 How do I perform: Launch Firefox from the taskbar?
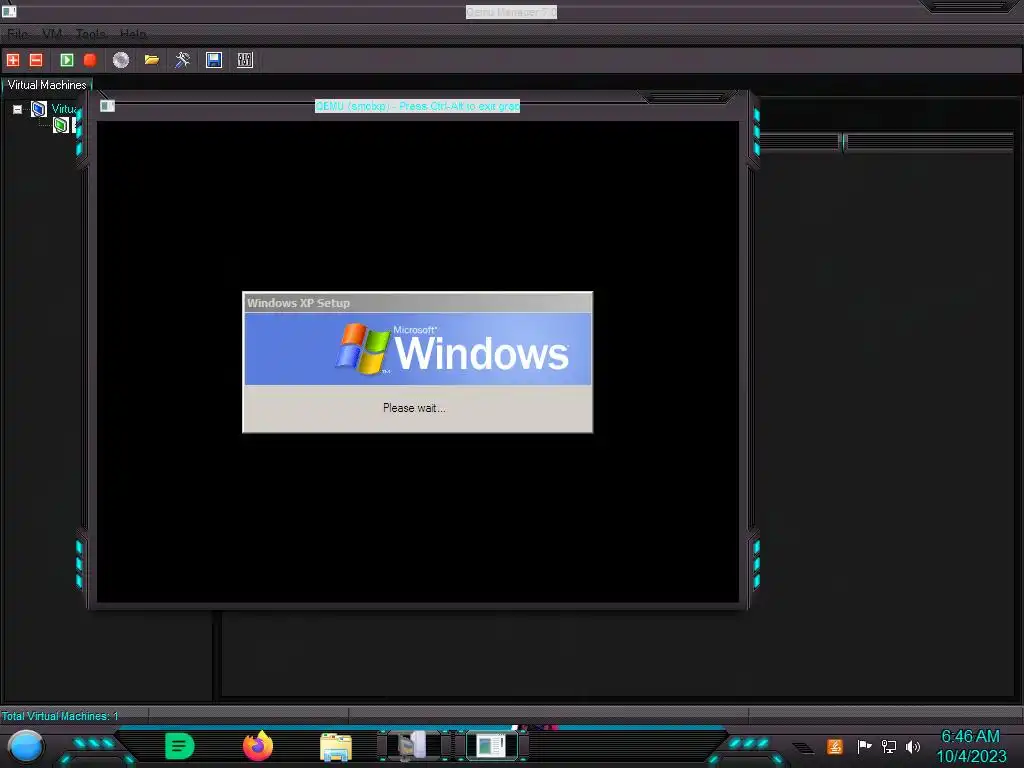click(x=258, y=746)
